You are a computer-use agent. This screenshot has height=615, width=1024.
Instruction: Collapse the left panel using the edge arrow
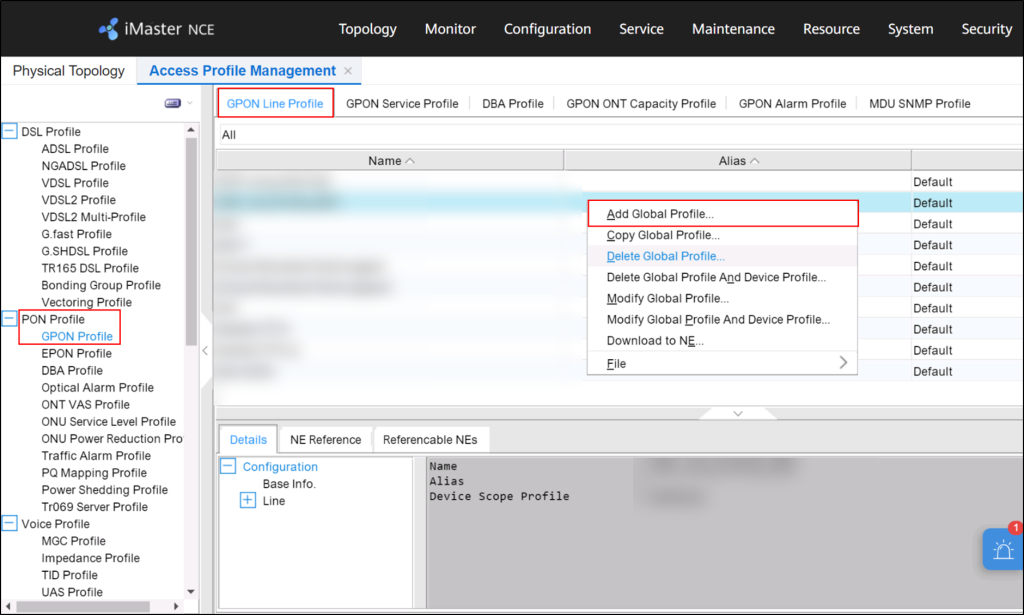click(x=205, y=351)
